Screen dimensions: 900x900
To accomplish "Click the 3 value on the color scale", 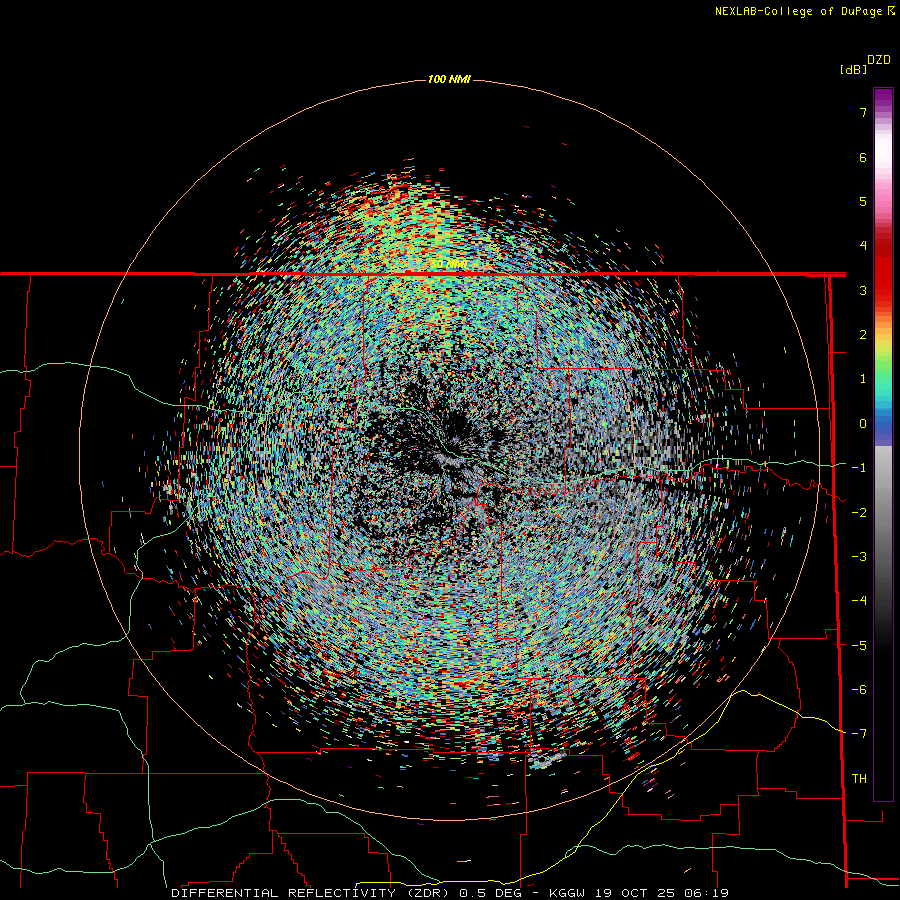I will pos(863,290).
